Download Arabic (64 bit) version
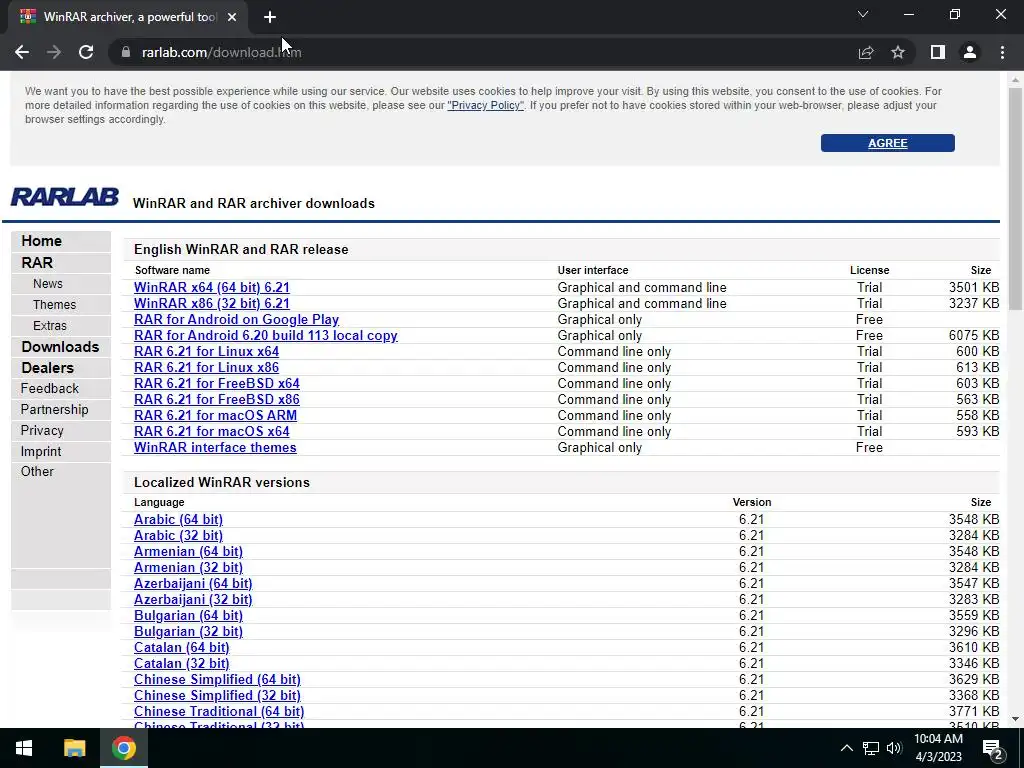This screenshot has height=768, width=1024. (178, 520)
